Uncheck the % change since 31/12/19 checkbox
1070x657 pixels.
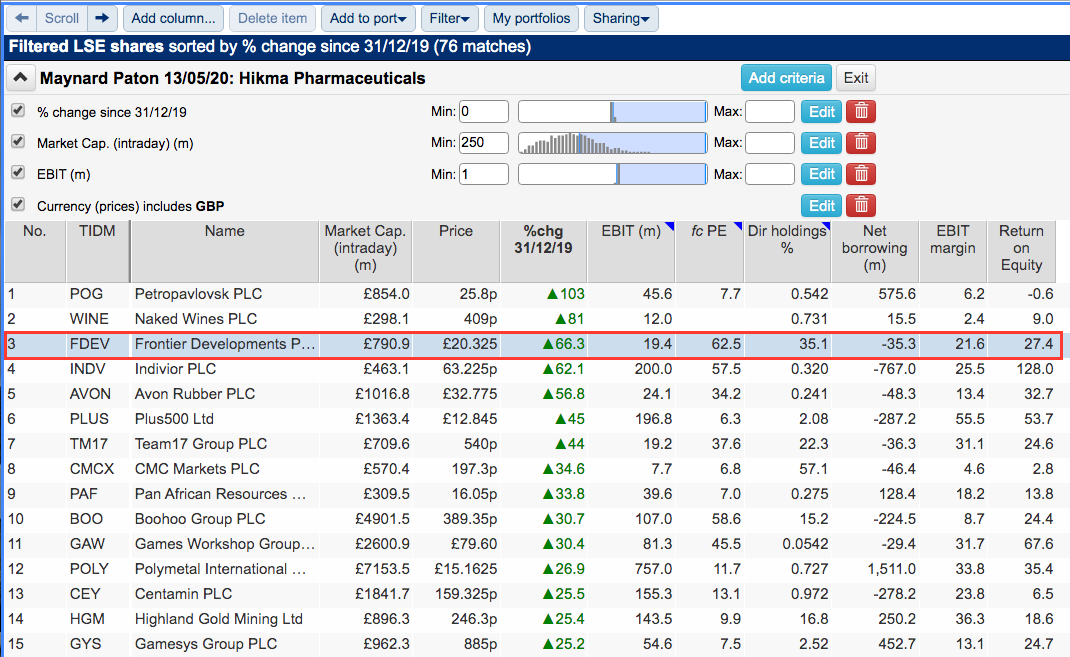click(x=18, y=111)
